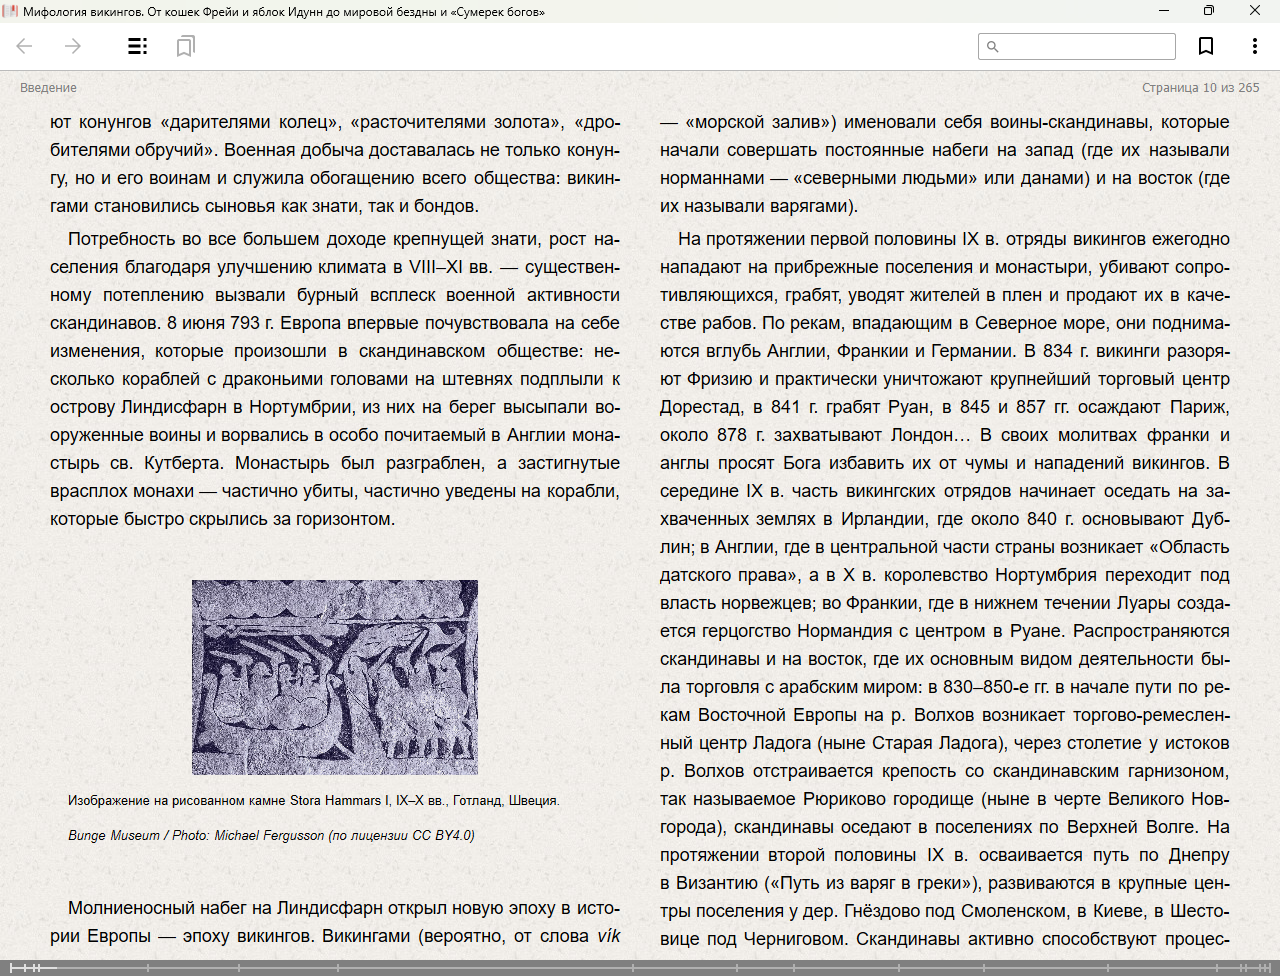Click inside the book search field
The image size is (1280, 976).
point(1086,47)
